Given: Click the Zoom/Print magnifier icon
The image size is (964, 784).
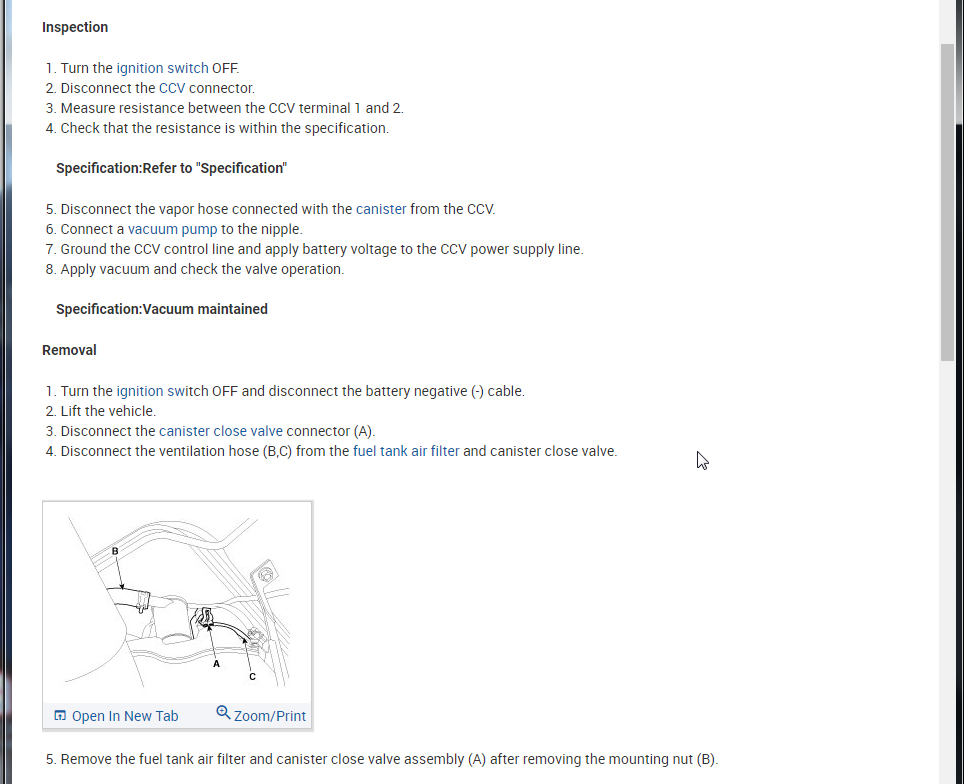Looking at the screenshot, I should click(223, 713).
